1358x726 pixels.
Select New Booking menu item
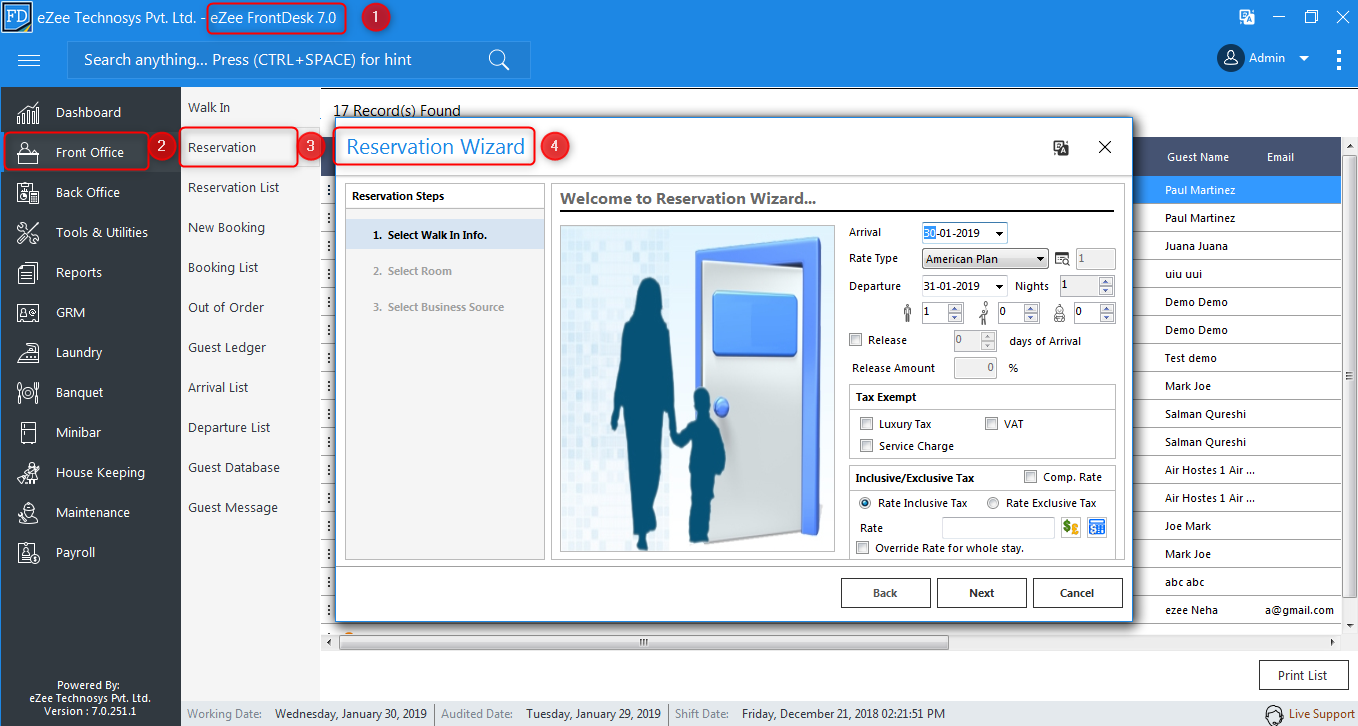[227, 228]
